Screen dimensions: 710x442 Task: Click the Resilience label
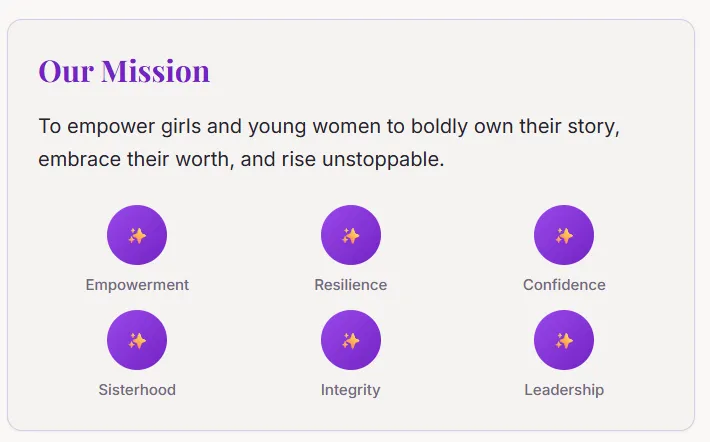(351, 285)
